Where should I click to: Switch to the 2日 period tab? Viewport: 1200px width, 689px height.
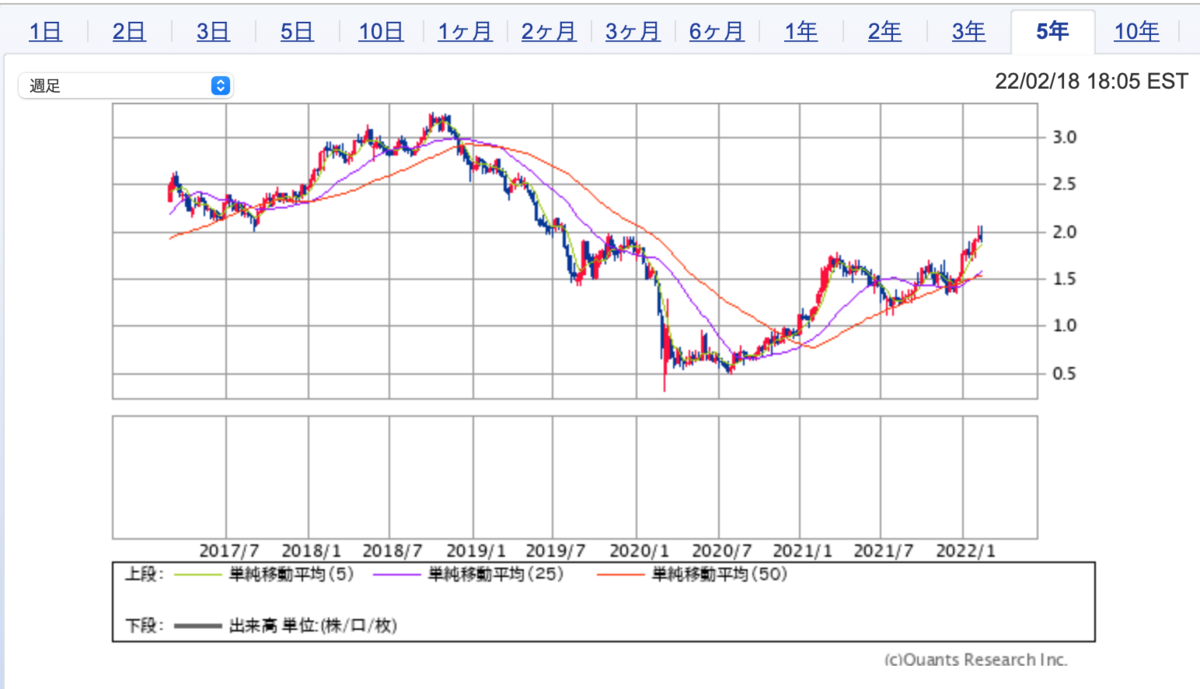(129, 32)
